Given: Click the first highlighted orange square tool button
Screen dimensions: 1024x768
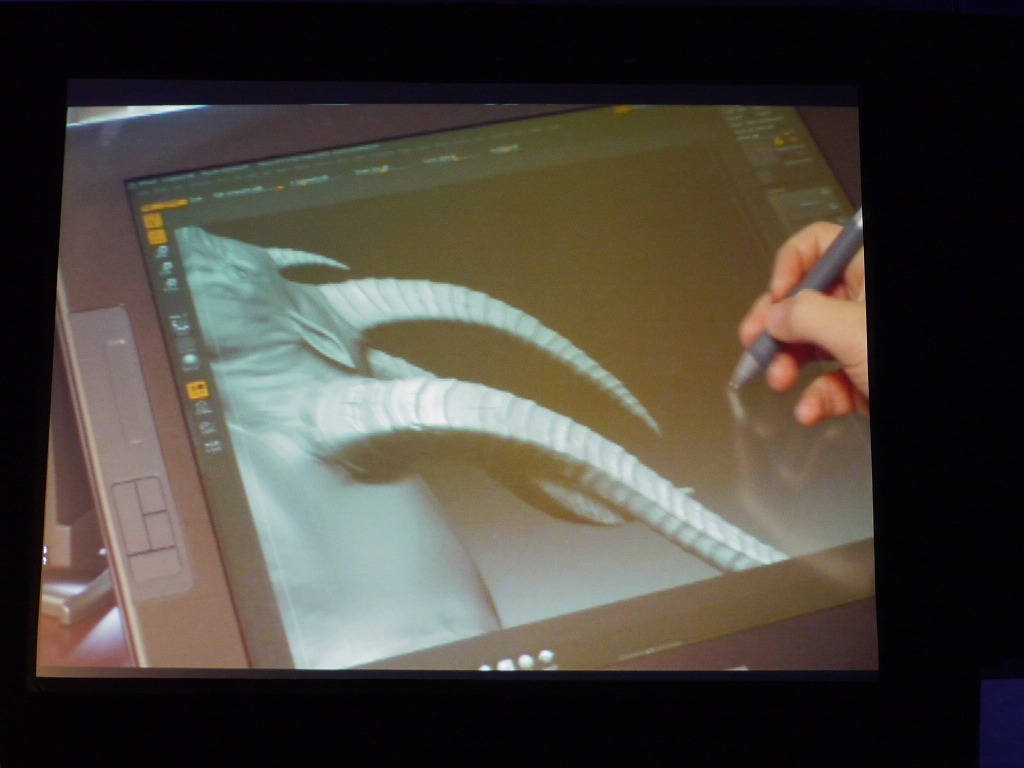Looking at the screenshot, I should click(153, 222).
